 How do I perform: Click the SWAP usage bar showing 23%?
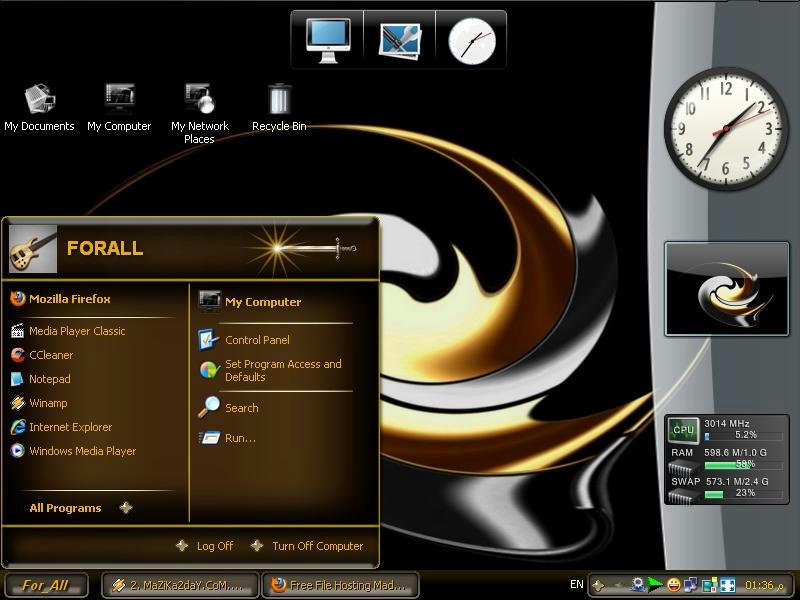[743, 494]
